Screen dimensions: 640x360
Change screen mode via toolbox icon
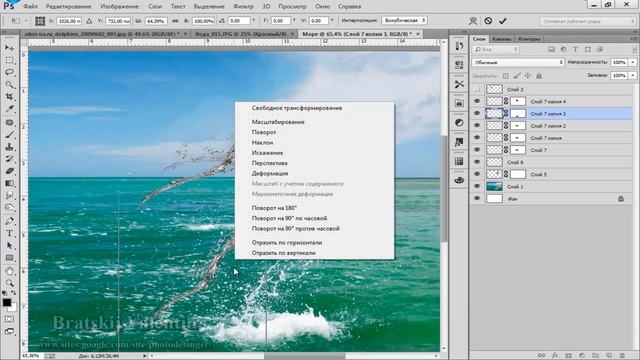pos(9,331)
